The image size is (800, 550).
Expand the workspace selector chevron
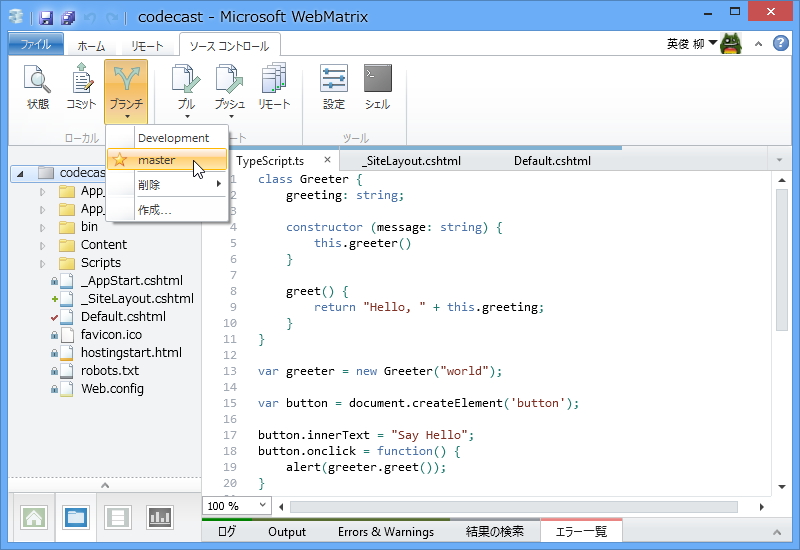[x=105, y=485]
